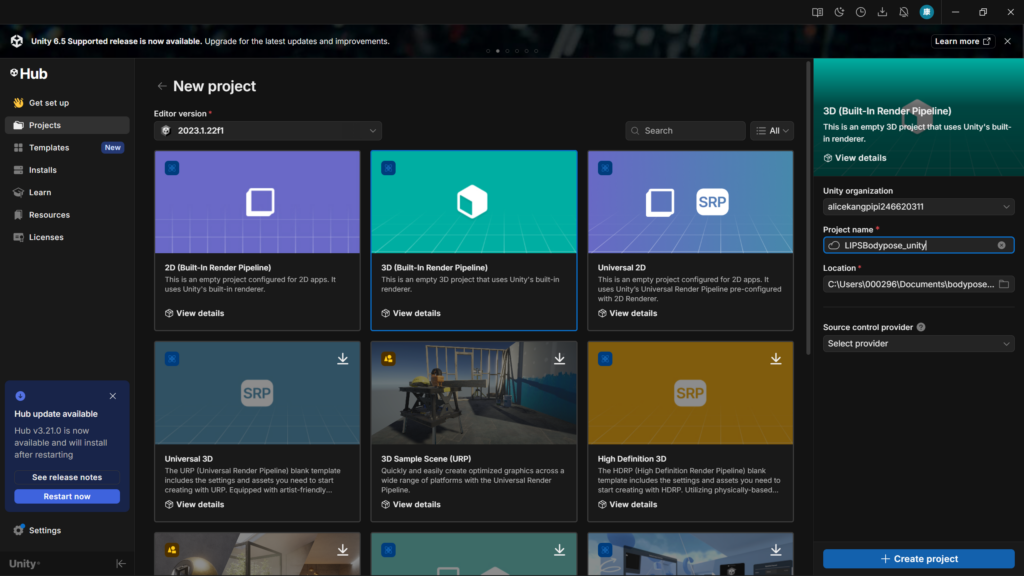Image resolution: width=1024 pixels, height=576 pixels.
Task: Click the Create project button
Action: coord(918,559)
